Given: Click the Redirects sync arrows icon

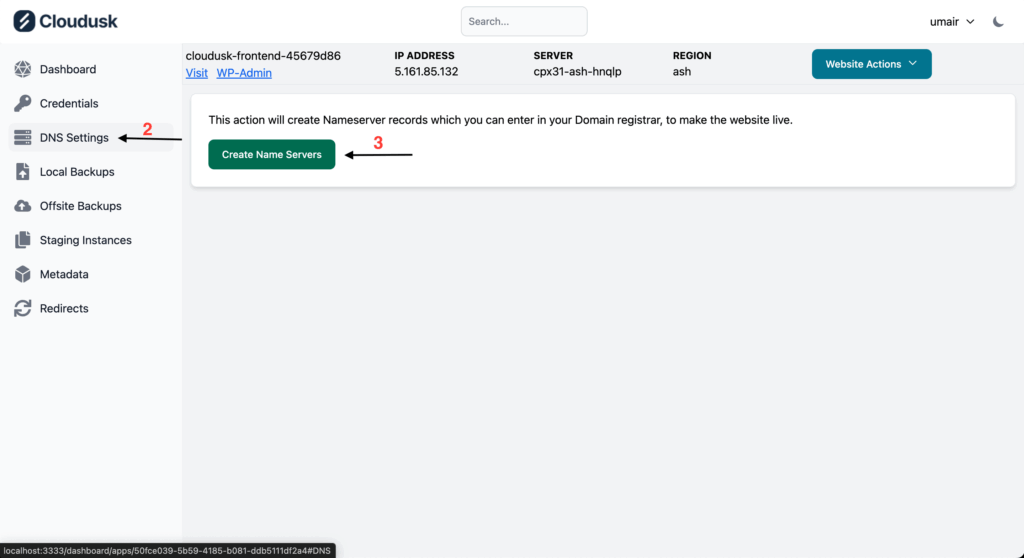Looking at the screenshot, I should pyautogui.click(x=22, y=309).
